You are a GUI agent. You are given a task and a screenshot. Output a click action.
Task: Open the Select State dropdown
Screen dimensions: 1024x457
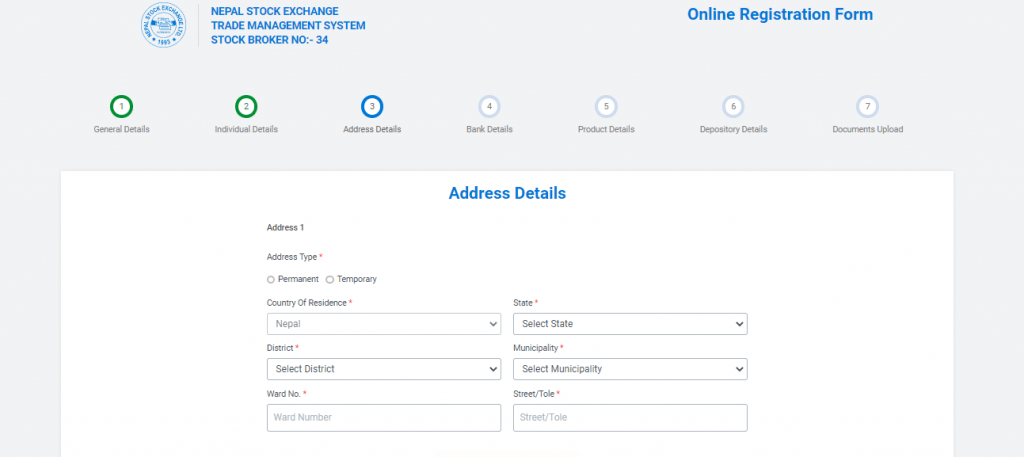[630, 324]
